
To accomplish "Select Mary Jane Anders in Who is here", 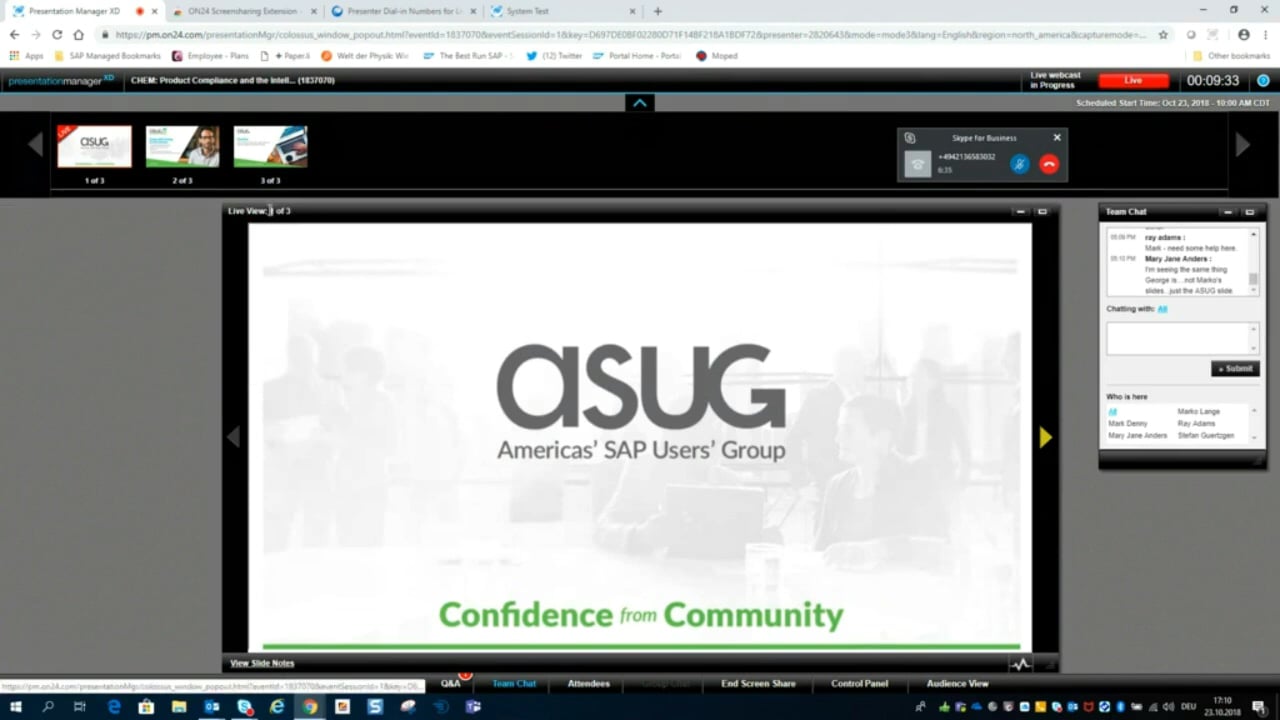I will pos(1137,435).
